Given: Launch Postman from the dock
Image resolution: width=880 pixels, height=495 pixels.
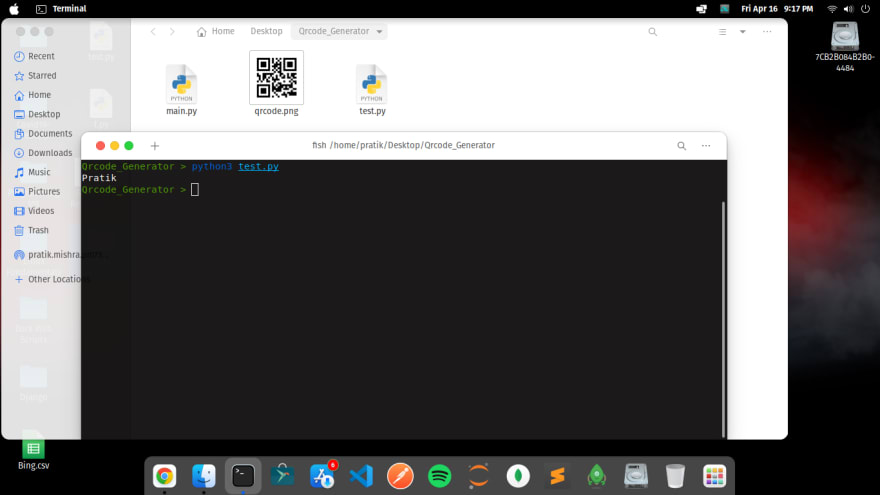Looking at the screenshot, I should (x=400, y=476).
